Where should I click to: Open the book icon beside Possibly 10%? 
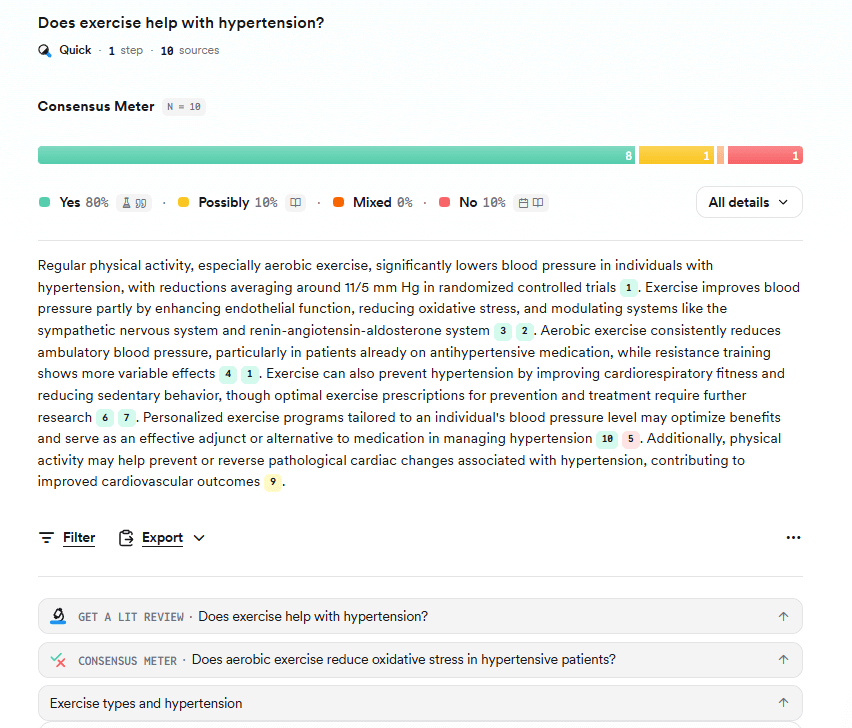click(295, 202)
